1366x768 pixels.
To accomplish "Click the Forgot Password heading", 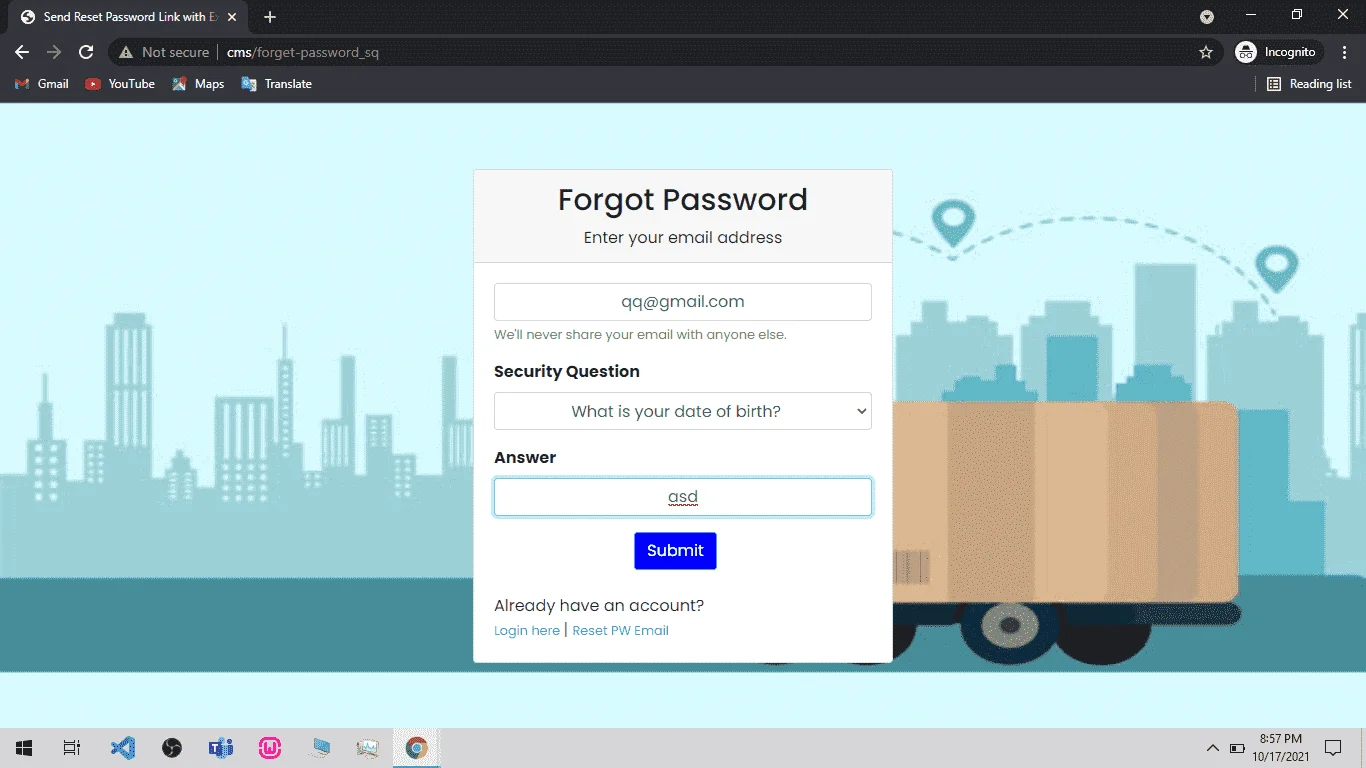I will (683, 200).
